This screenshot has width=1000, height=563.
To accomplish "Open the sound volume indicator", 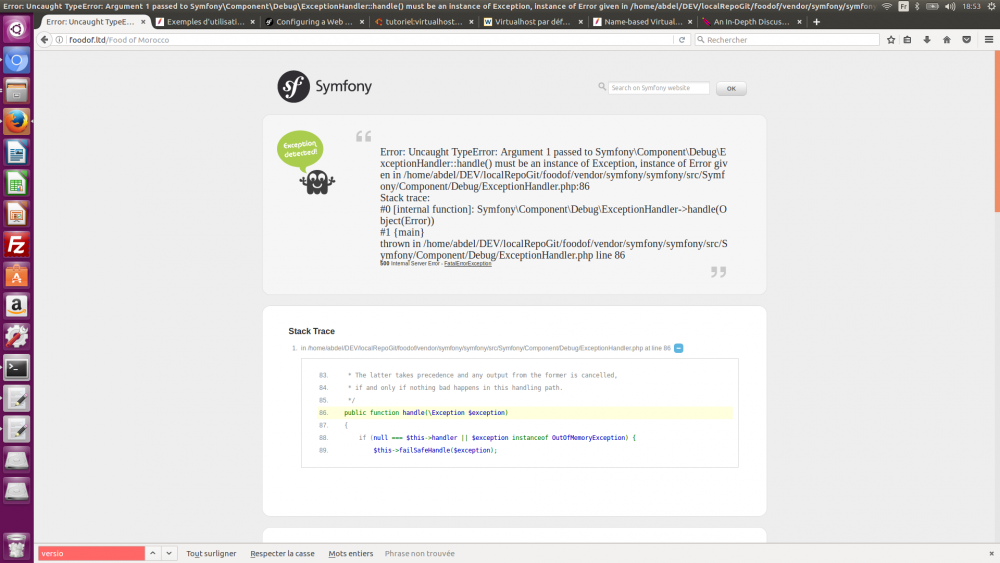I will tap(950, 6).
